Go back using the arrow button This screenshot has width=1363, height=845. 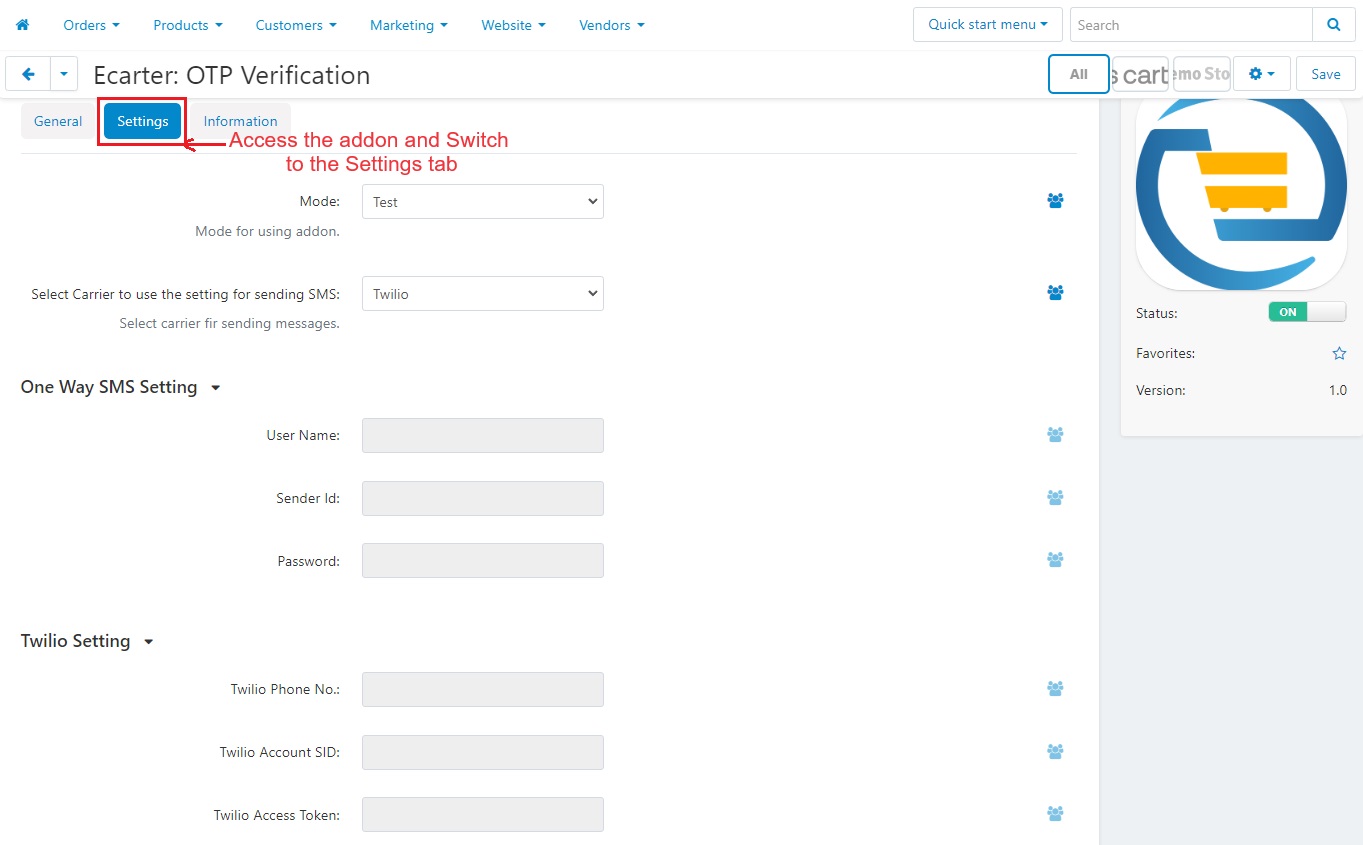point(28,74)
